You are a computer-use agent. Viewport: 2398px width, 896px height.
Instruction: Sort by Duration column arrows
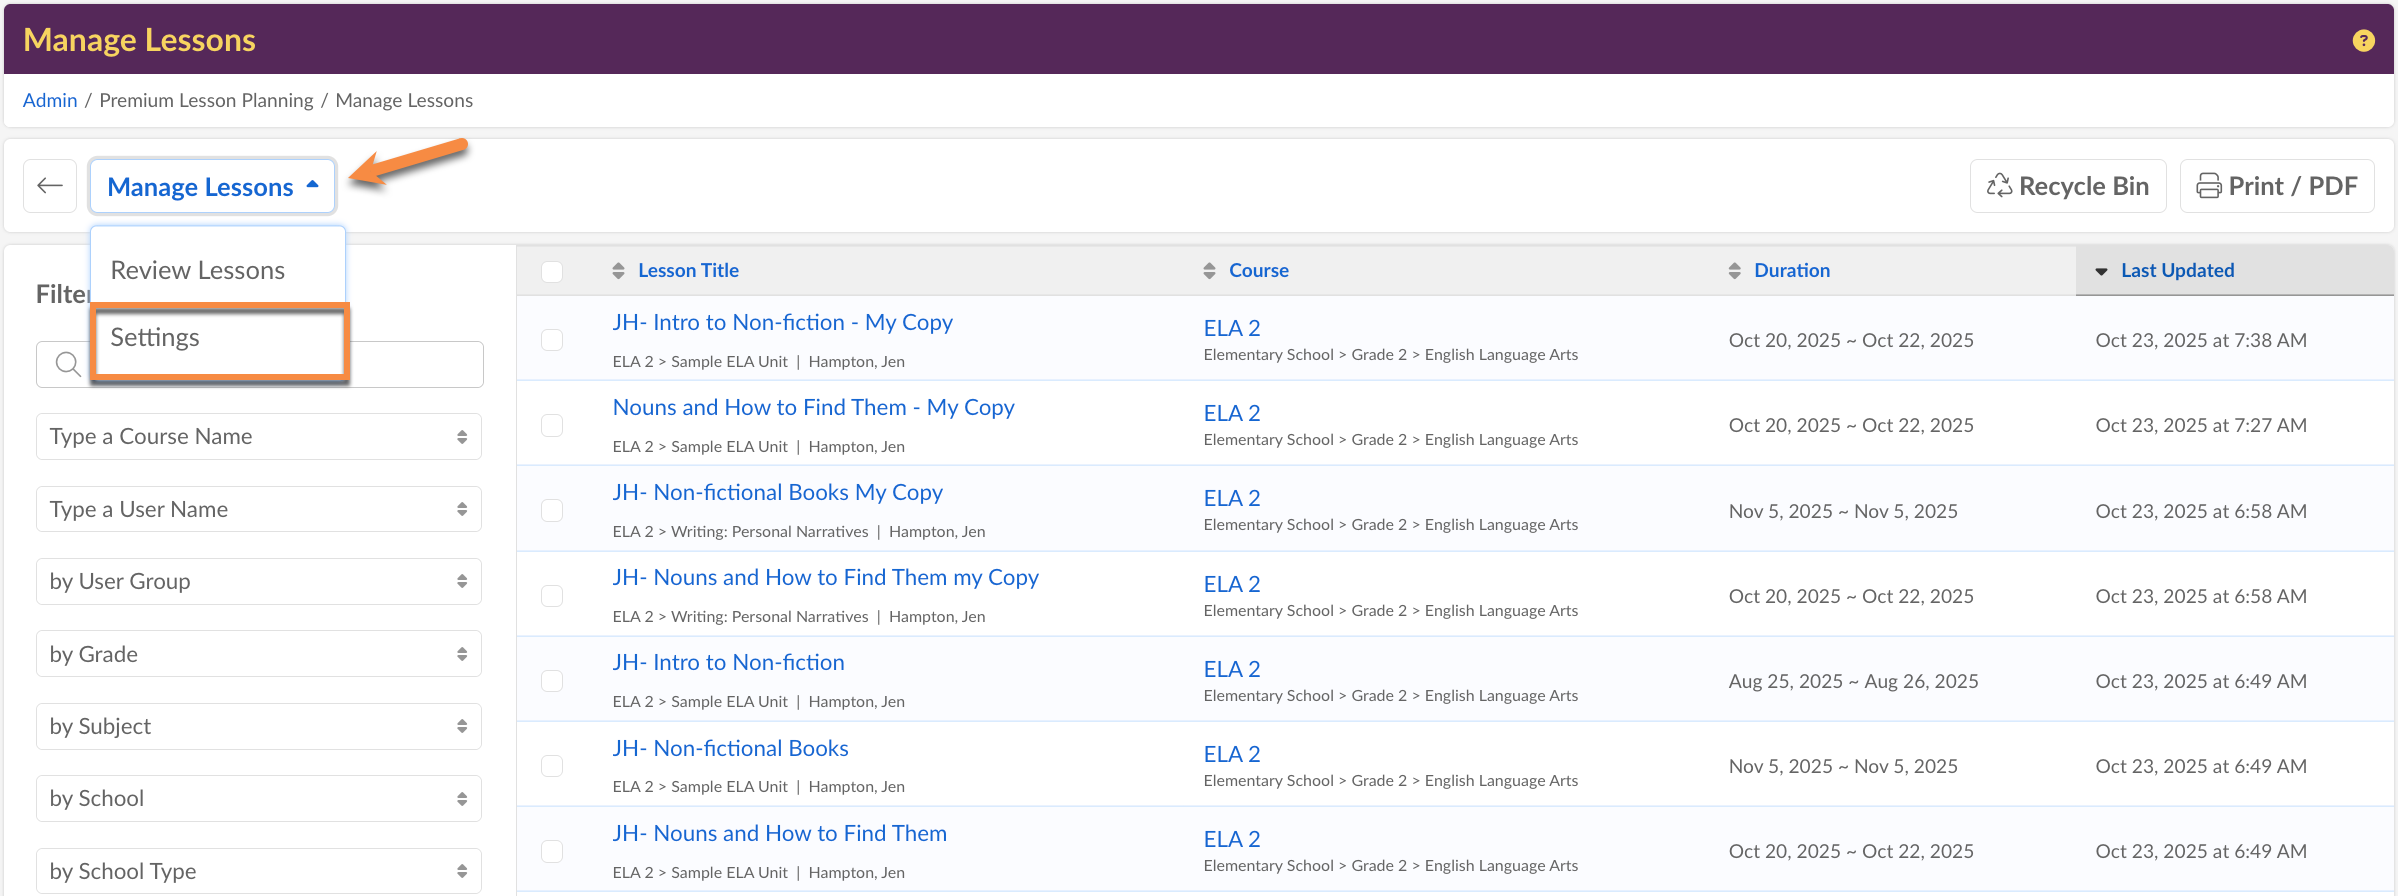pos(1734,271)
